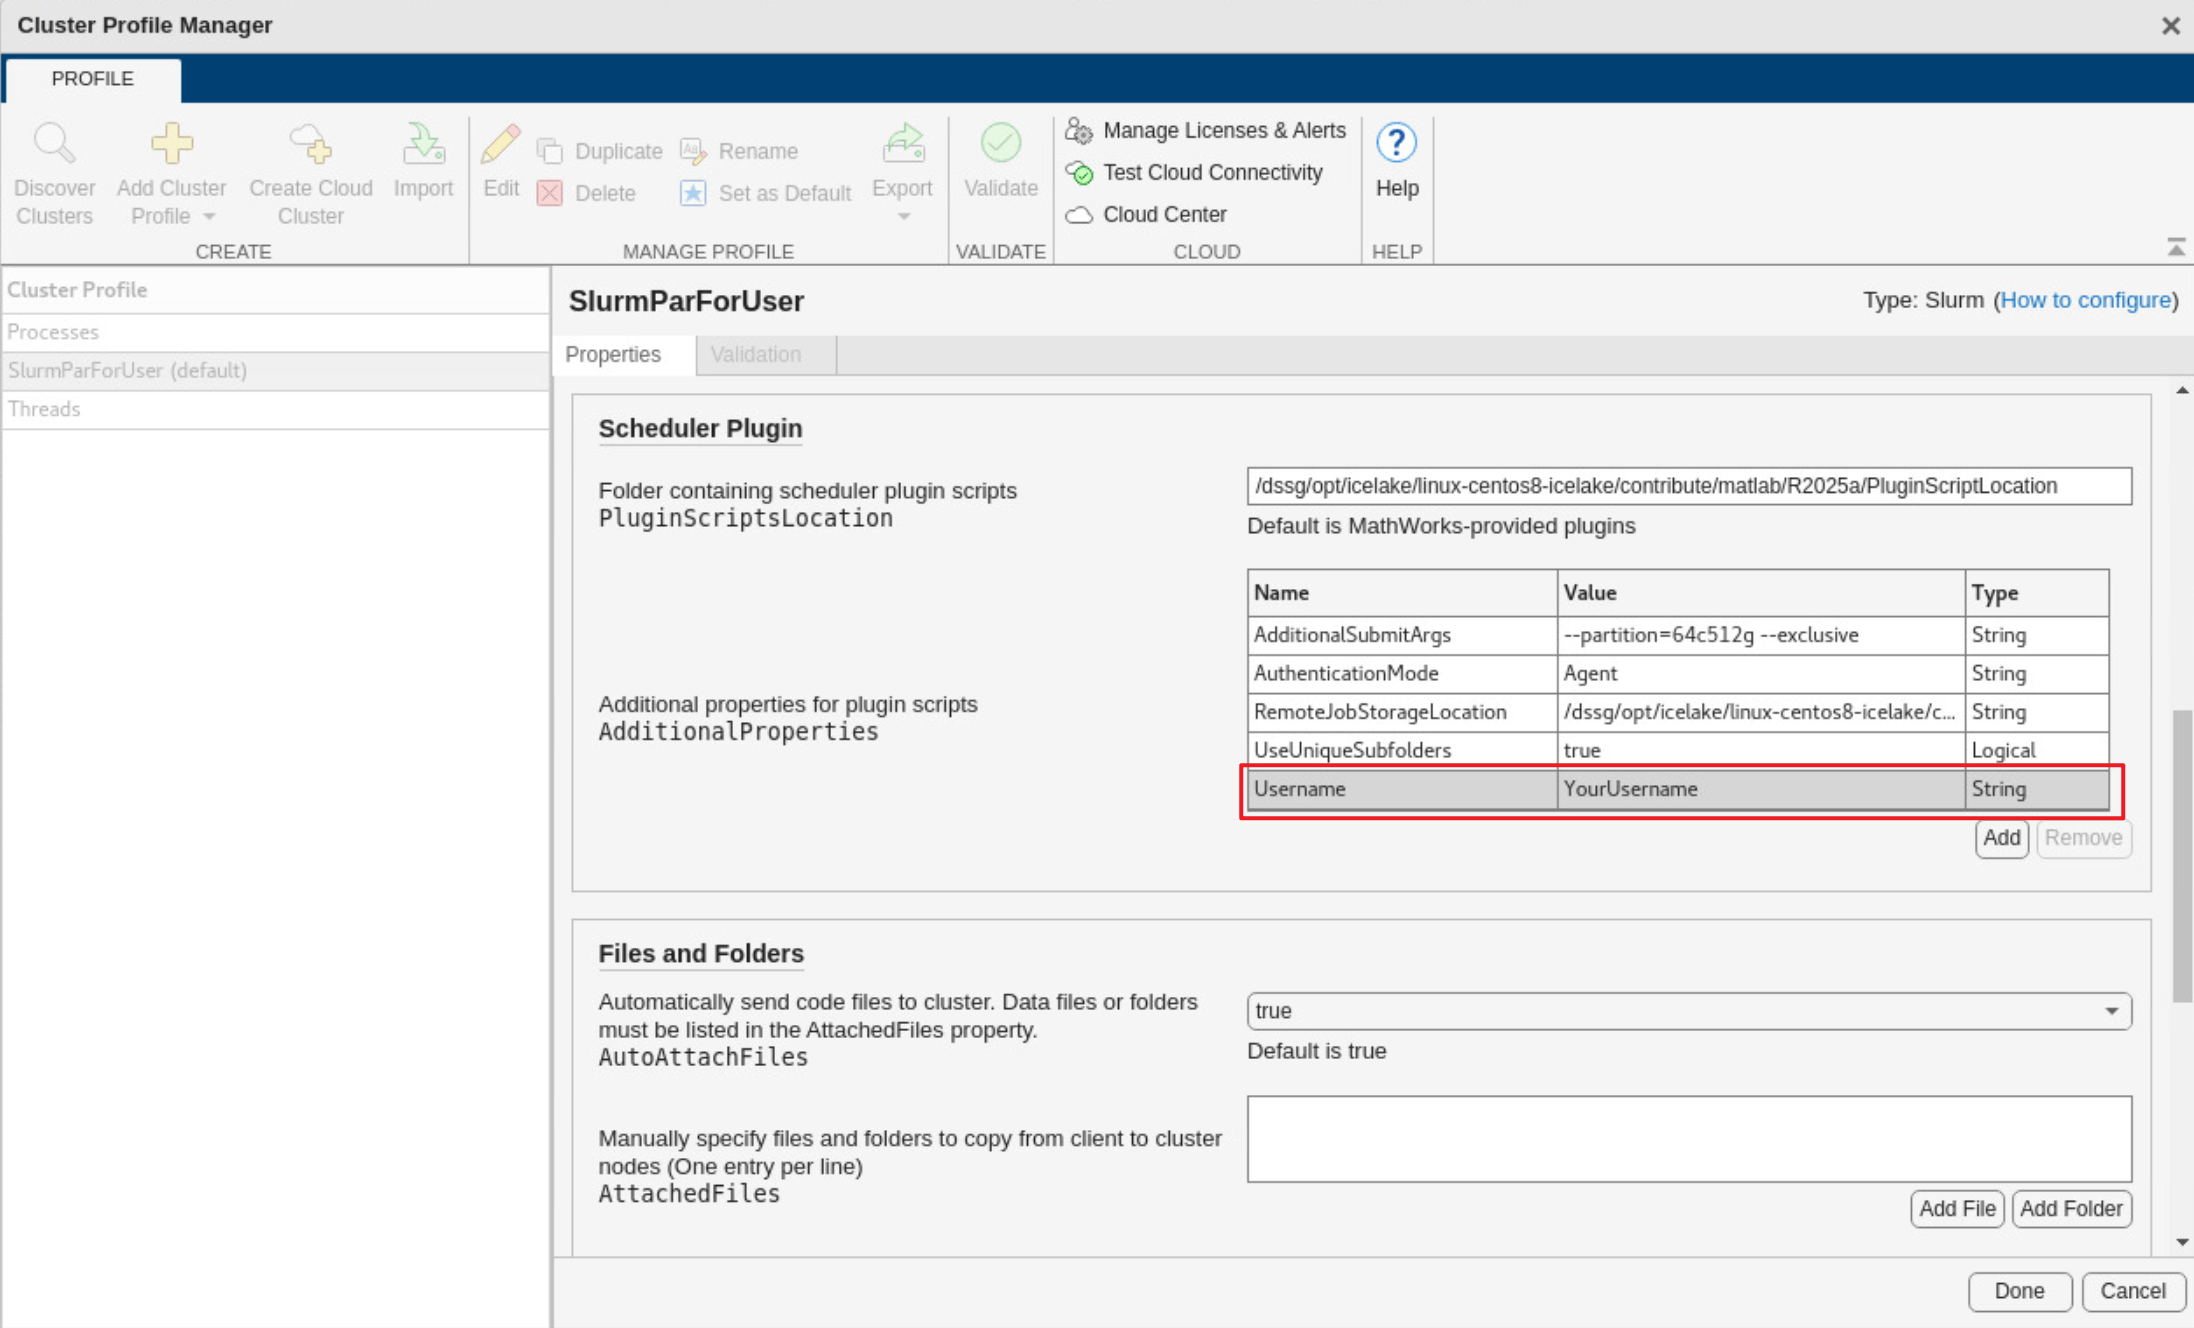
Task: Close the Cluster Profile Manager window
Action: click(x=2170, y=26)
